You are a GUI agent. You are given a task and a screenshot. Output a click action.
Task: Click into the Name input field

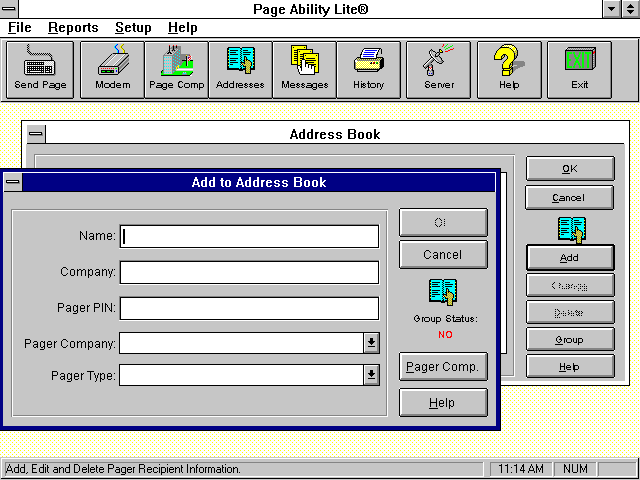pos(249,236)
